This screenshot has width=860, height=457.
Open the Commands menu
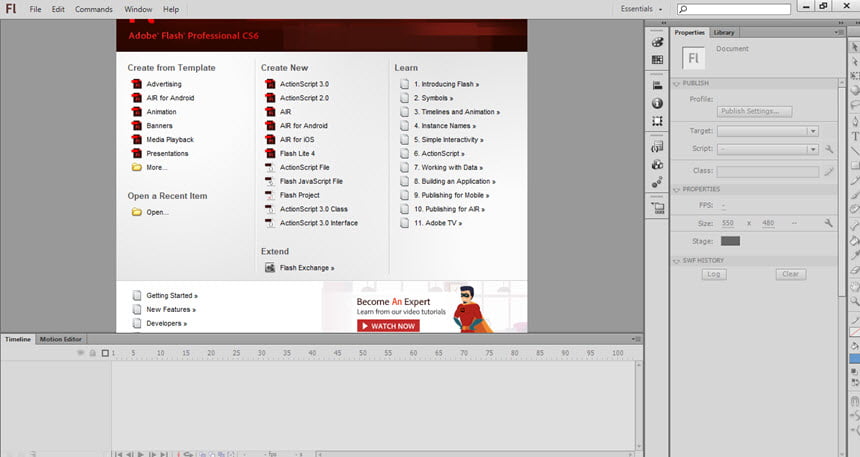point(94,9)
